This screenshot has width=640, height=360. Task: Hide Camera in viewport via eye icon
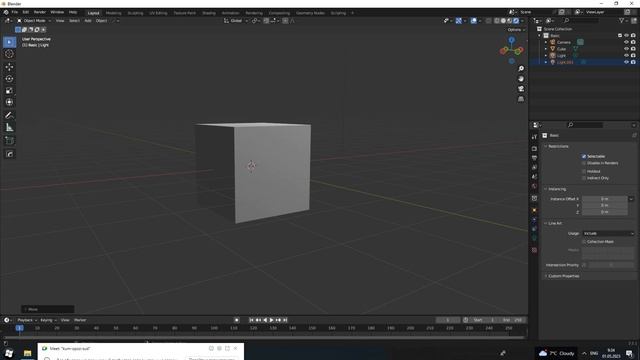tap(626, 42)
